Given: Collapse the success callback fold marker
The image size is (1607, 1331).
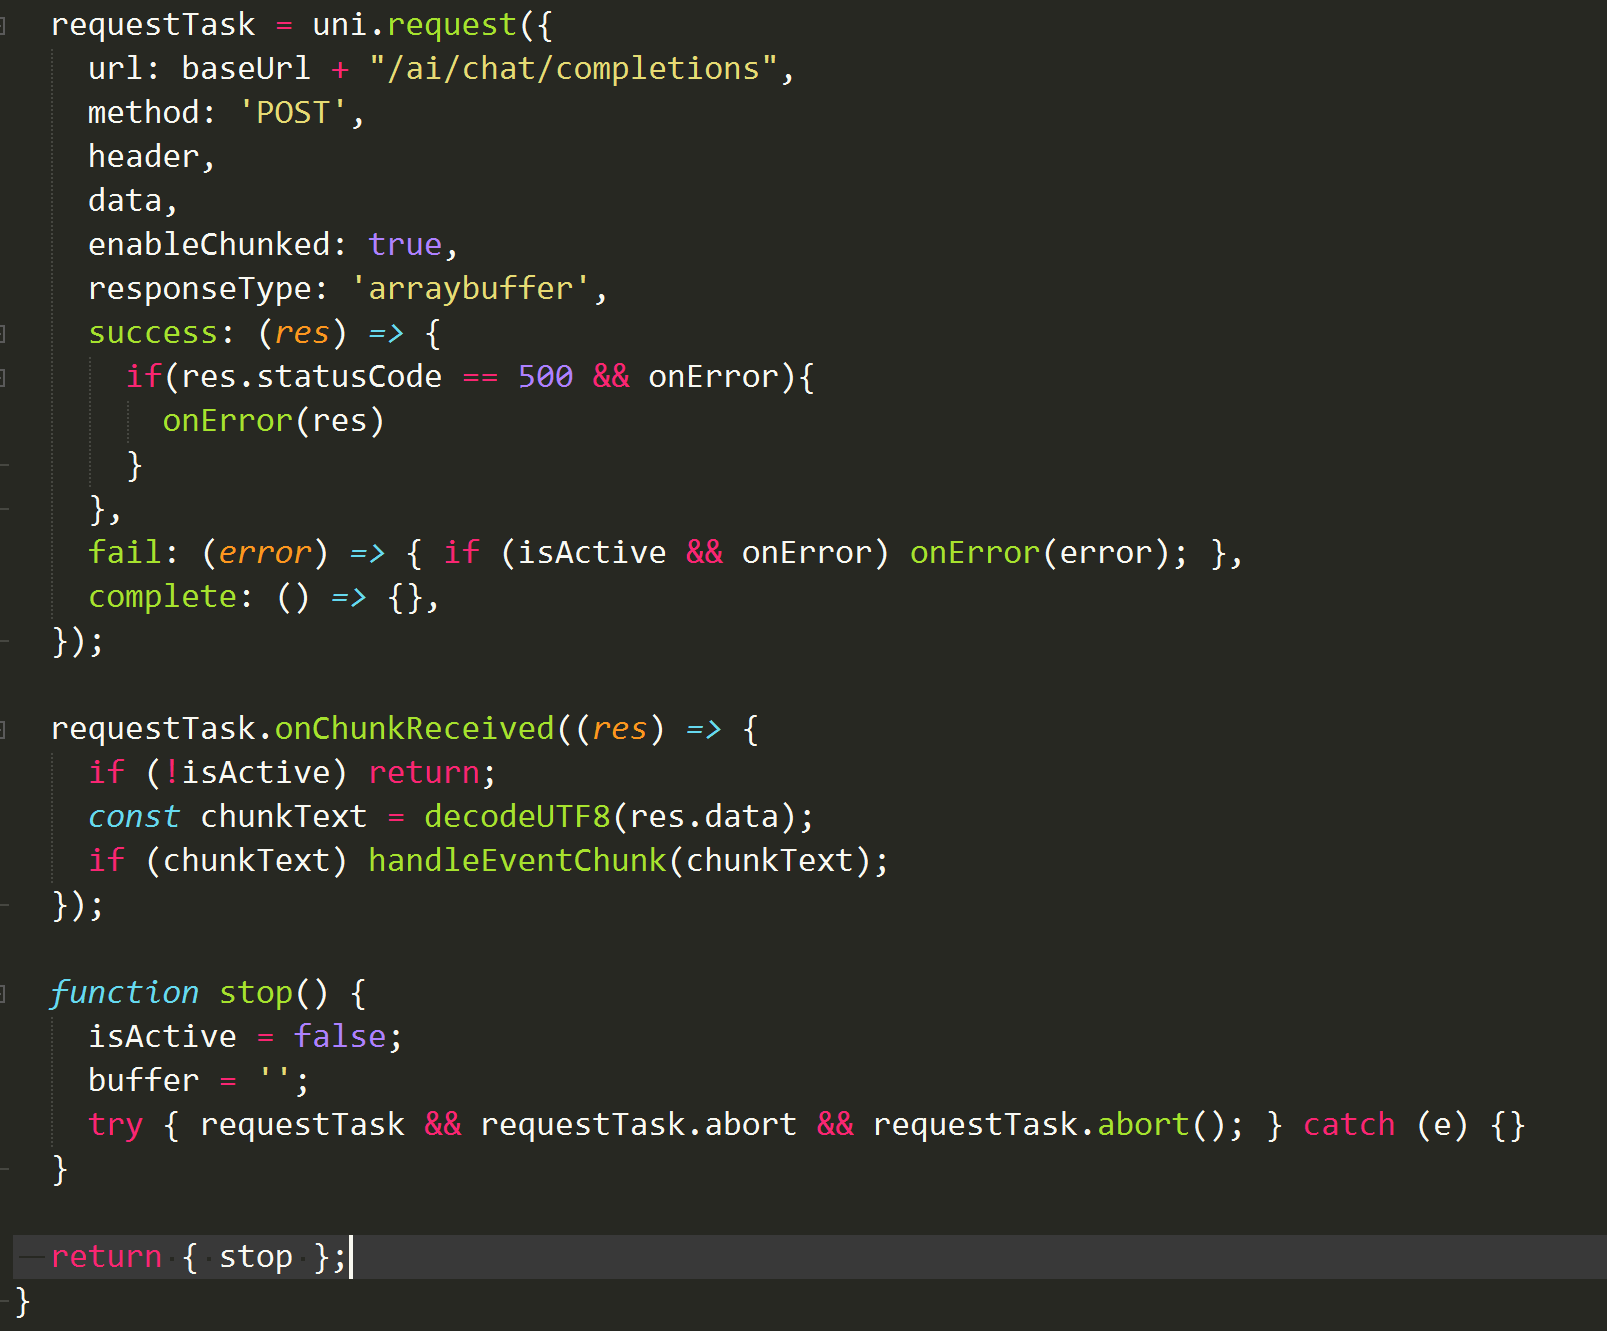Looking at the screenshot, I should click(x=3, y=334).
